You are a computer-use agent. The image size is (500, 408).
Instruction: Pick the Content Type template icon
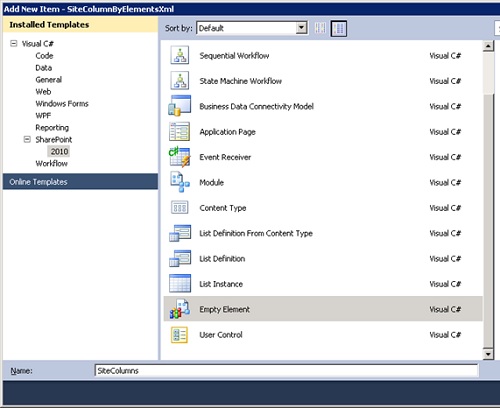click(x=180, y=208)
